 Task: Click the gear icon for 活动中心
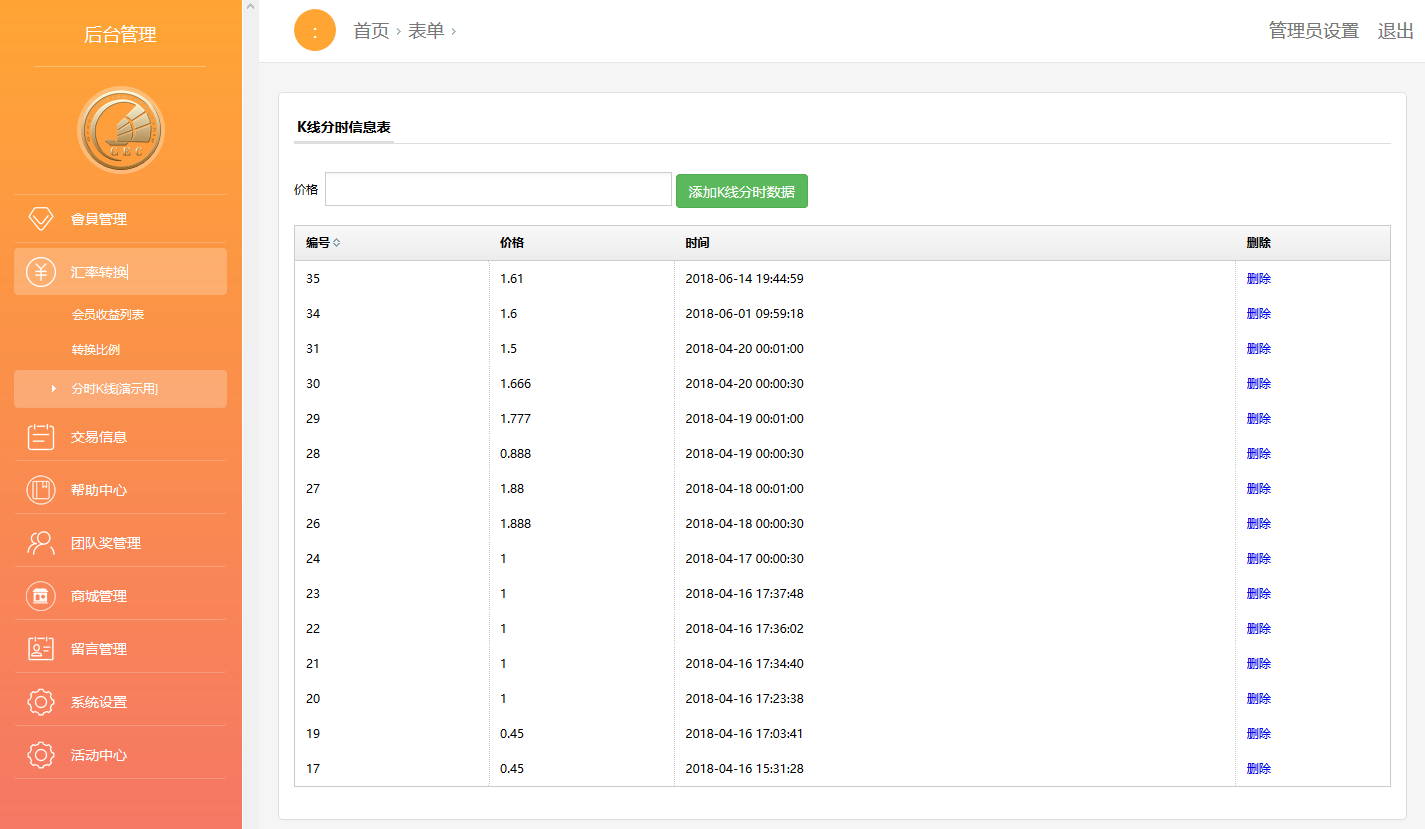pos(41,755)
